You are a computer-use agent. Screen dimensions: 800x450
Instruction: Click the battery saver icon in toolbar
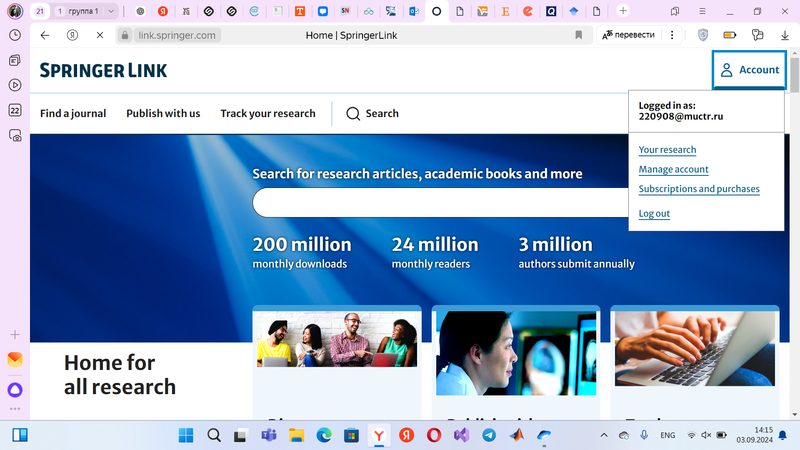(730, 35)
